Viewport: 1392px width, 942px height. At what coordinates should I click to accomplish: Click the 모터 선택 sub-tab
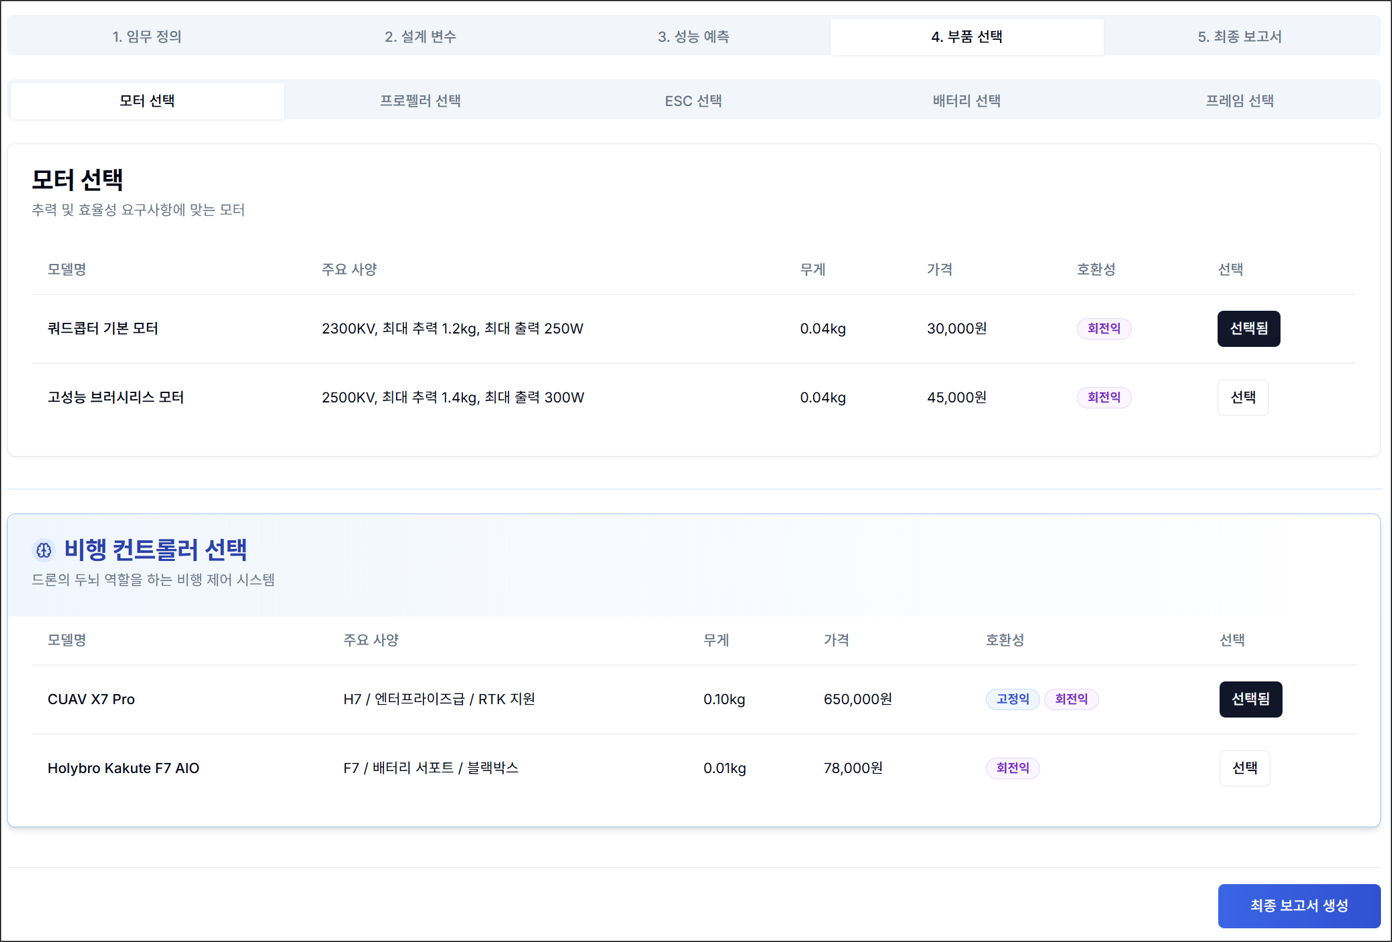click(x=147, y=101)
